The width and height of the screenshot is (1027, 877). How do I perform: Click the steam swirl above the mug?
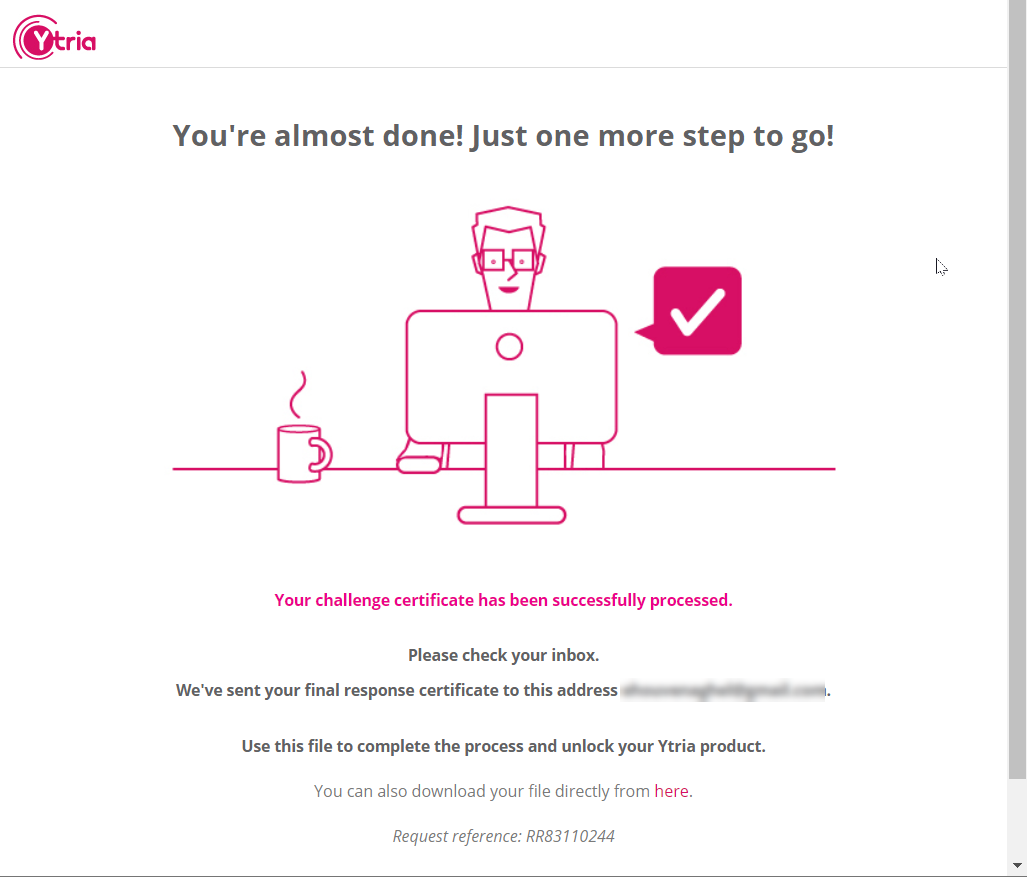[x=297, y=395]
